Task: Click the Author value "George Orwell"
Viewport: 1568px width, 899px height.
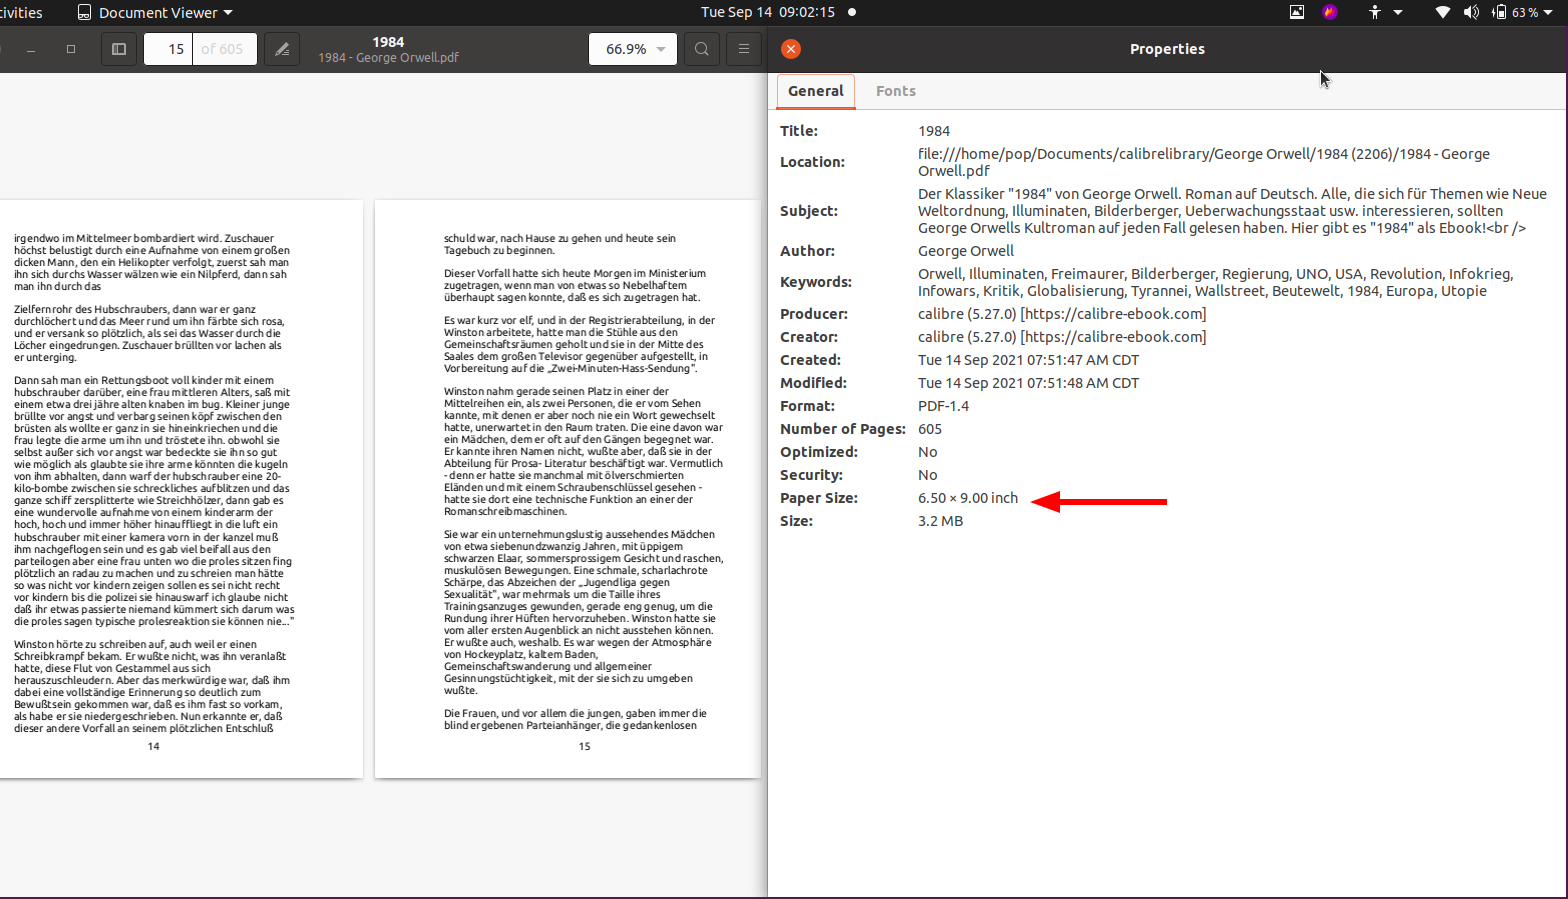Action: tap(966, 251)
